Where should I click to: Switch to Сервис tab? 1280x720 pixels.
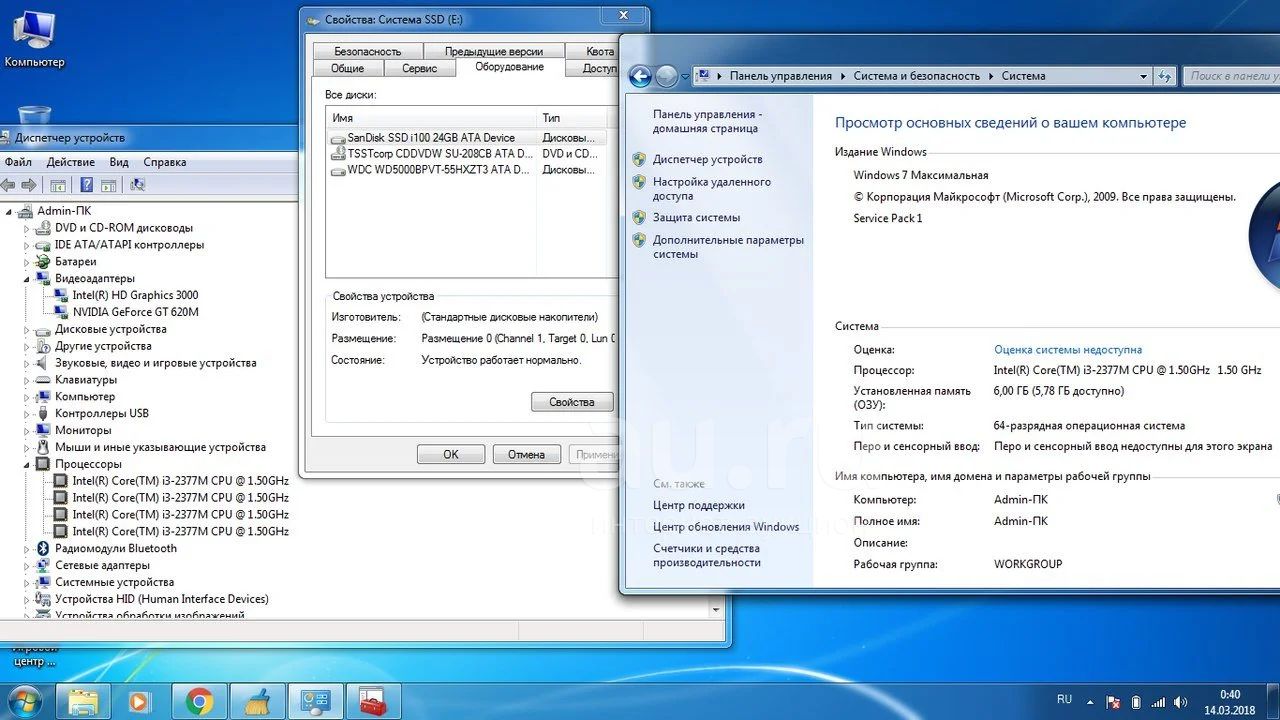[419, 68]
